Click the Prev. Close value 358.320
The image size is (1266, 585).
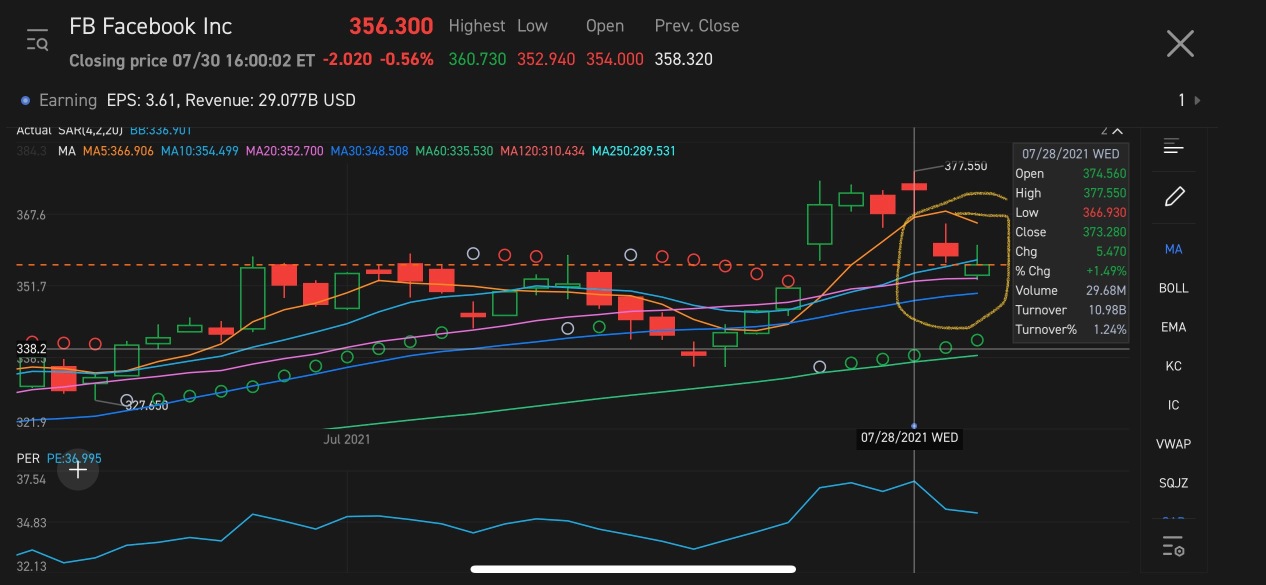tap(684, 60)
